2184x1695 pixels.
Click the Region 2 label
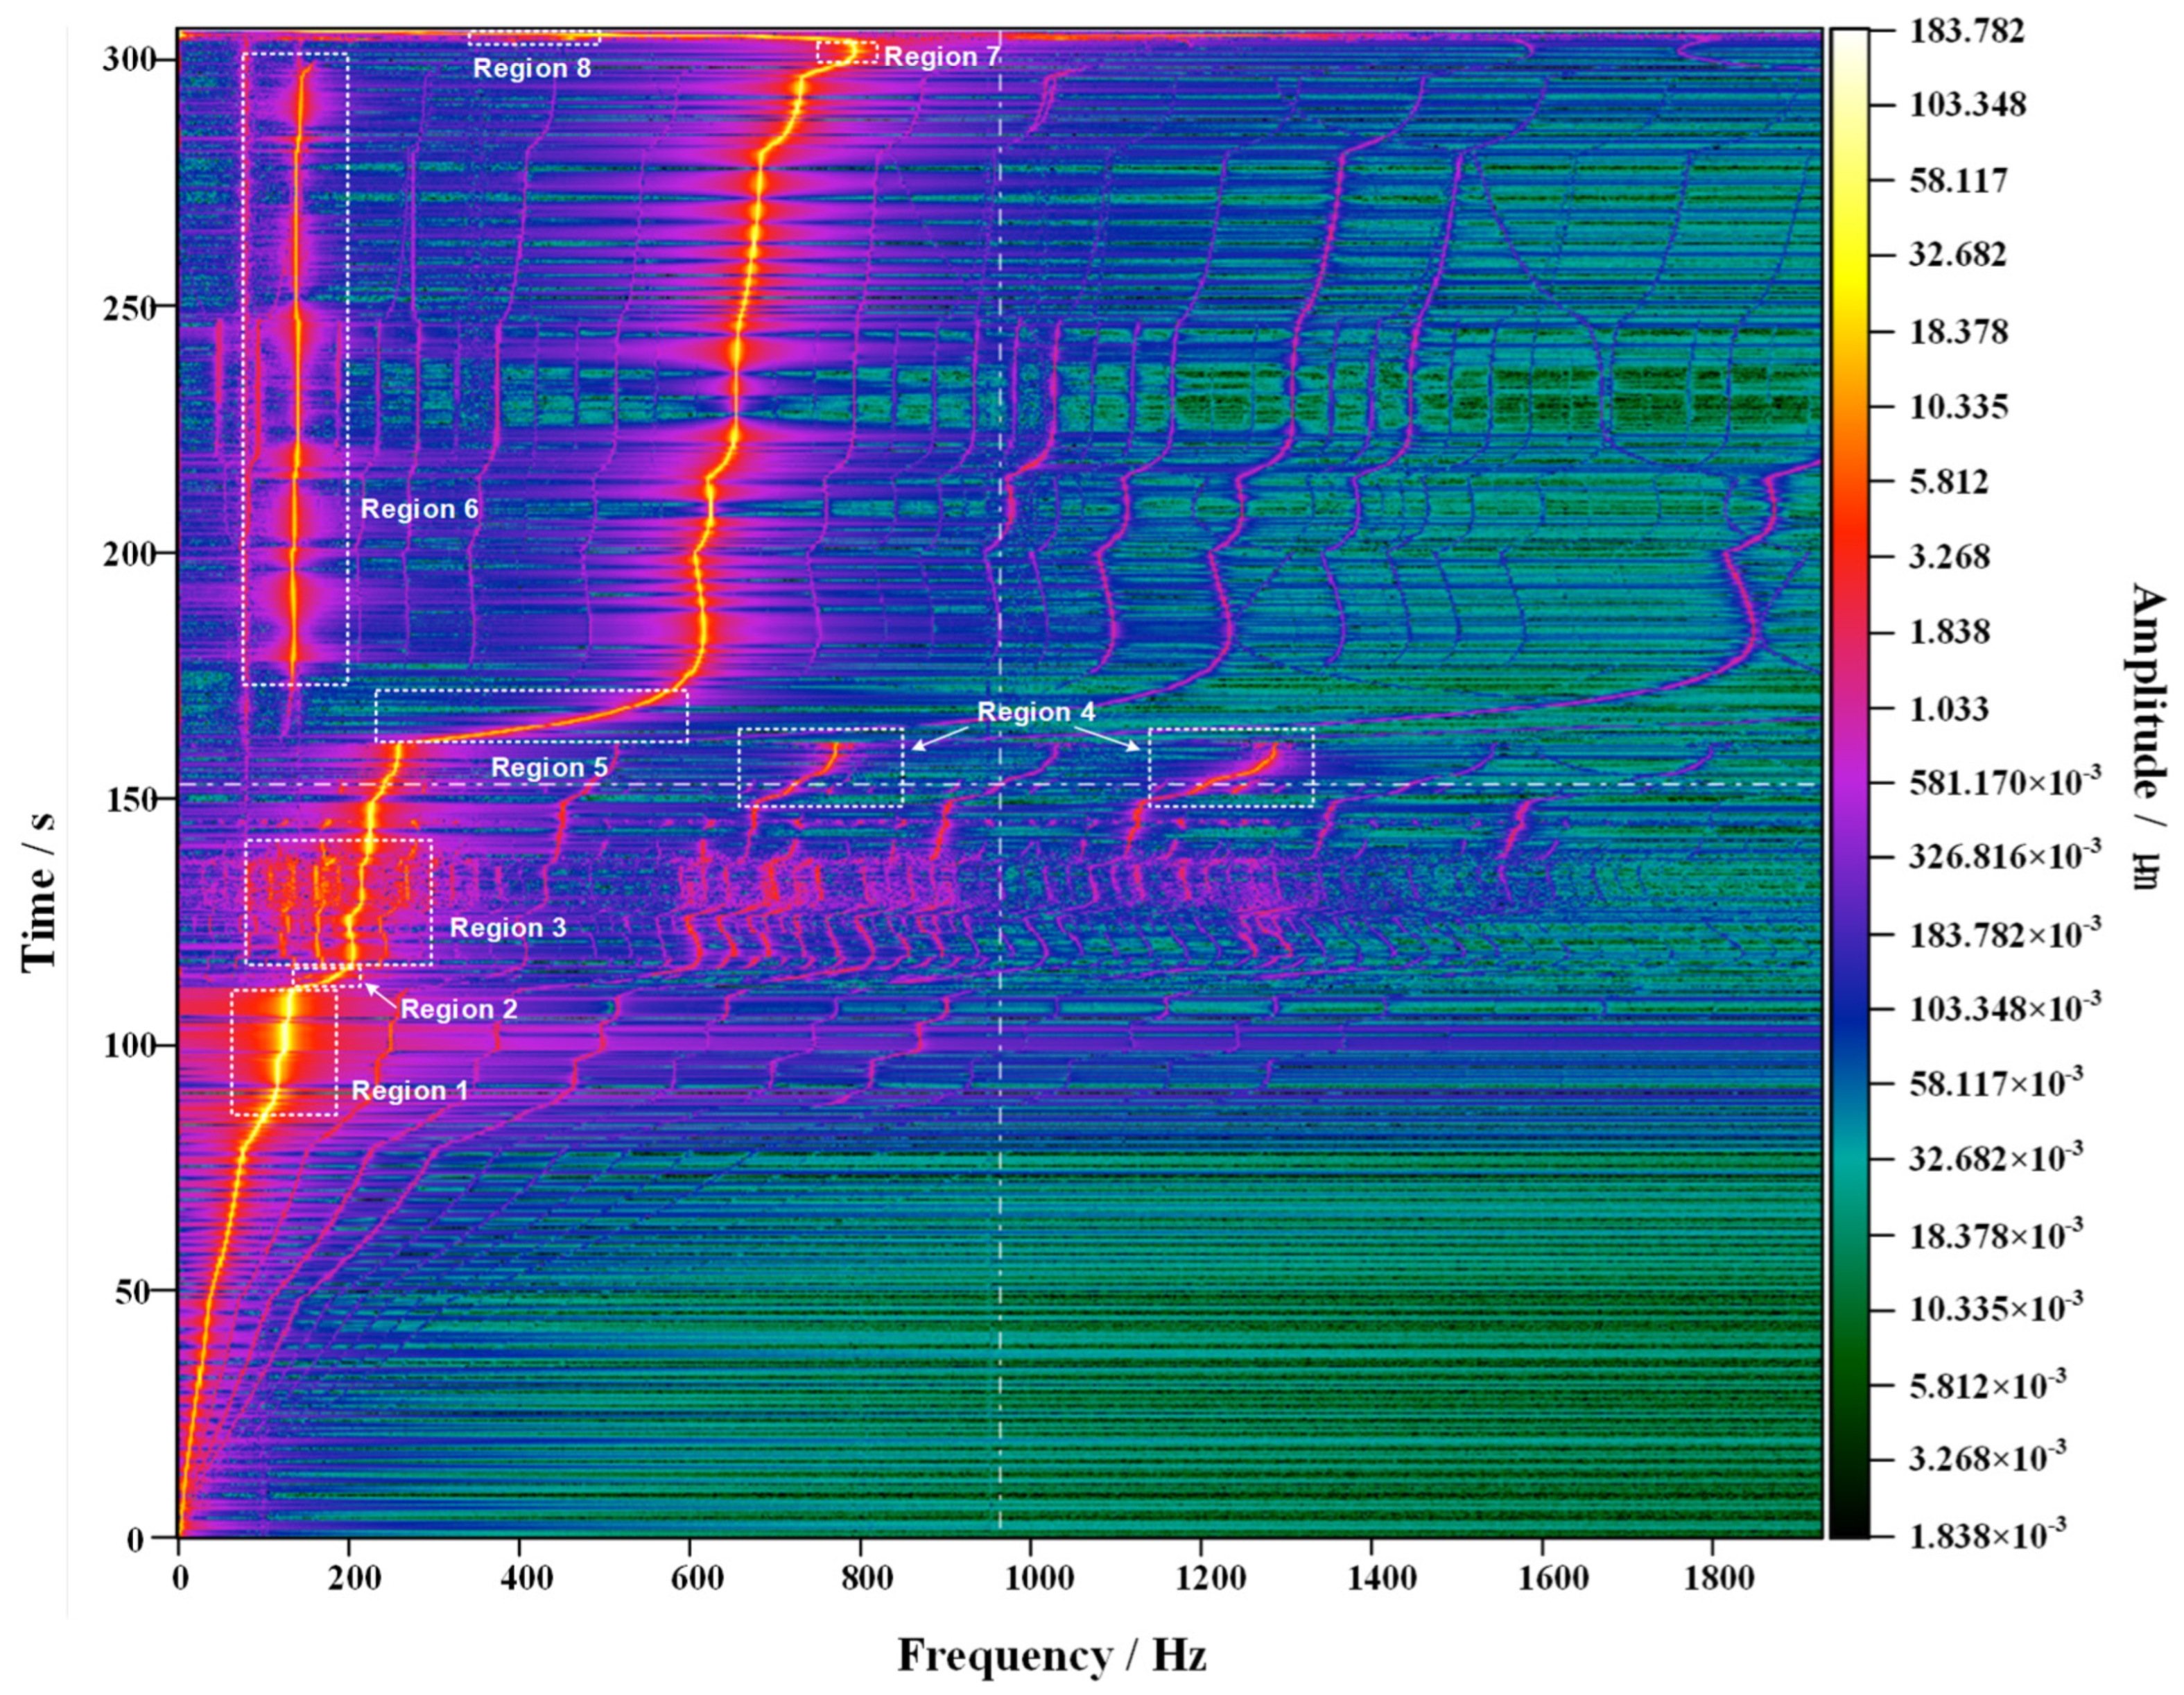459,1009
